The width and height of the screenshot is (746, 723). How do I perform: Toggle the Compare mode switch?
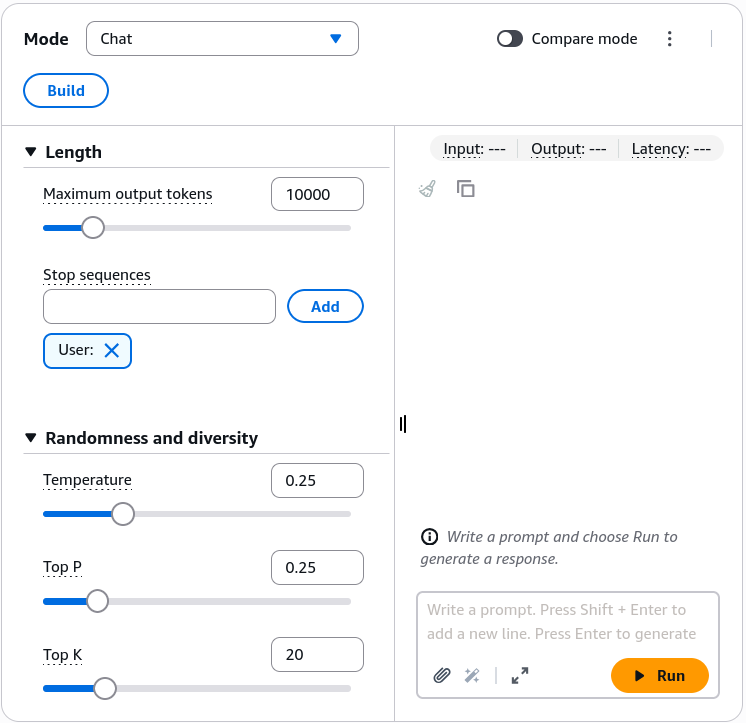[510, 39]
